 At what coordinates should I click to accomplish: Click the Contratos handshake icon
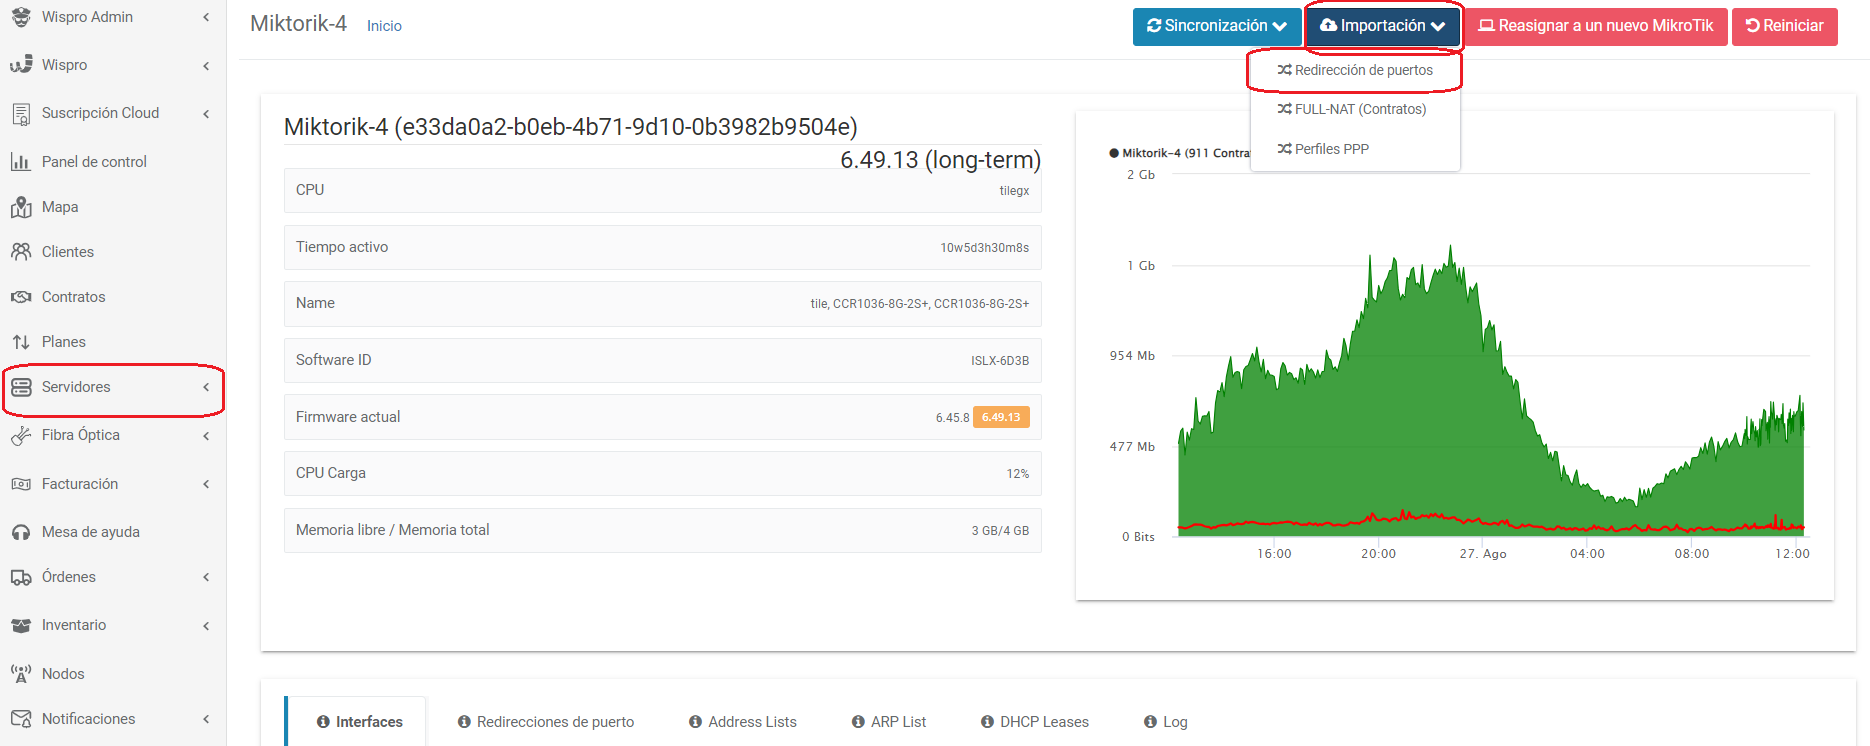click(x=21, y=297)
